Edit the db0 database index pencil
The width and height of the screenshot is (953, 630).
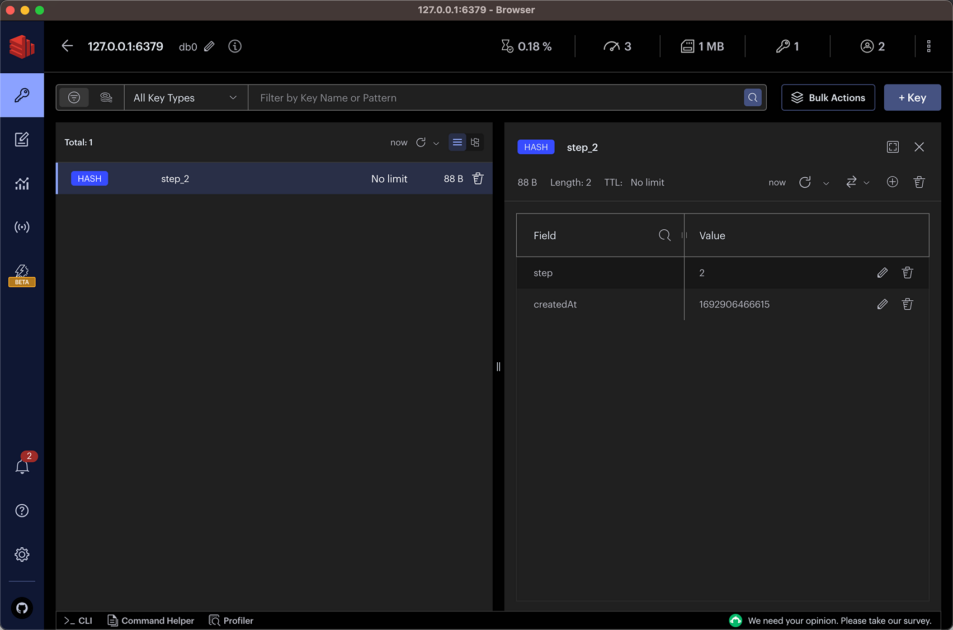click(209, 46)
